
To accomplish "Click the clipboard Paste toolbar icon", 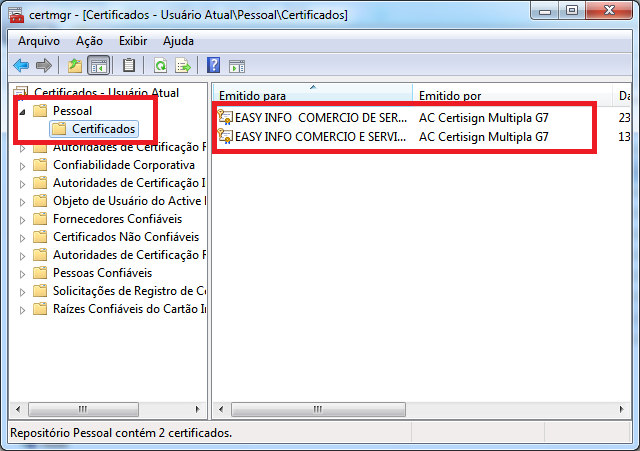I will click(129, 65).
